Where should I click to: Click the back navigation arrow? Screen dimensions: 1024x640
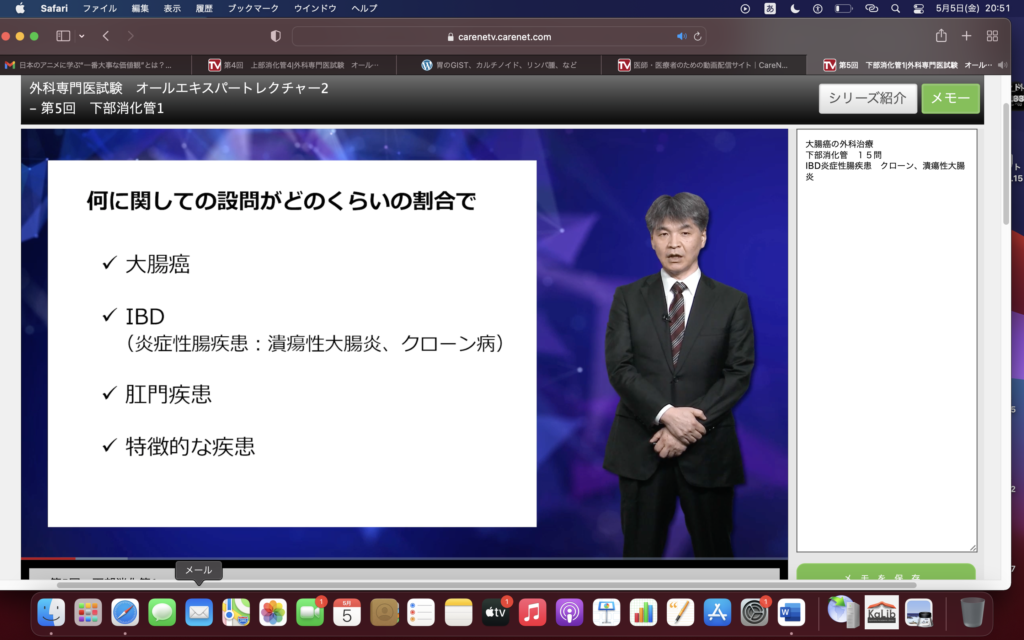pos(106,36)
